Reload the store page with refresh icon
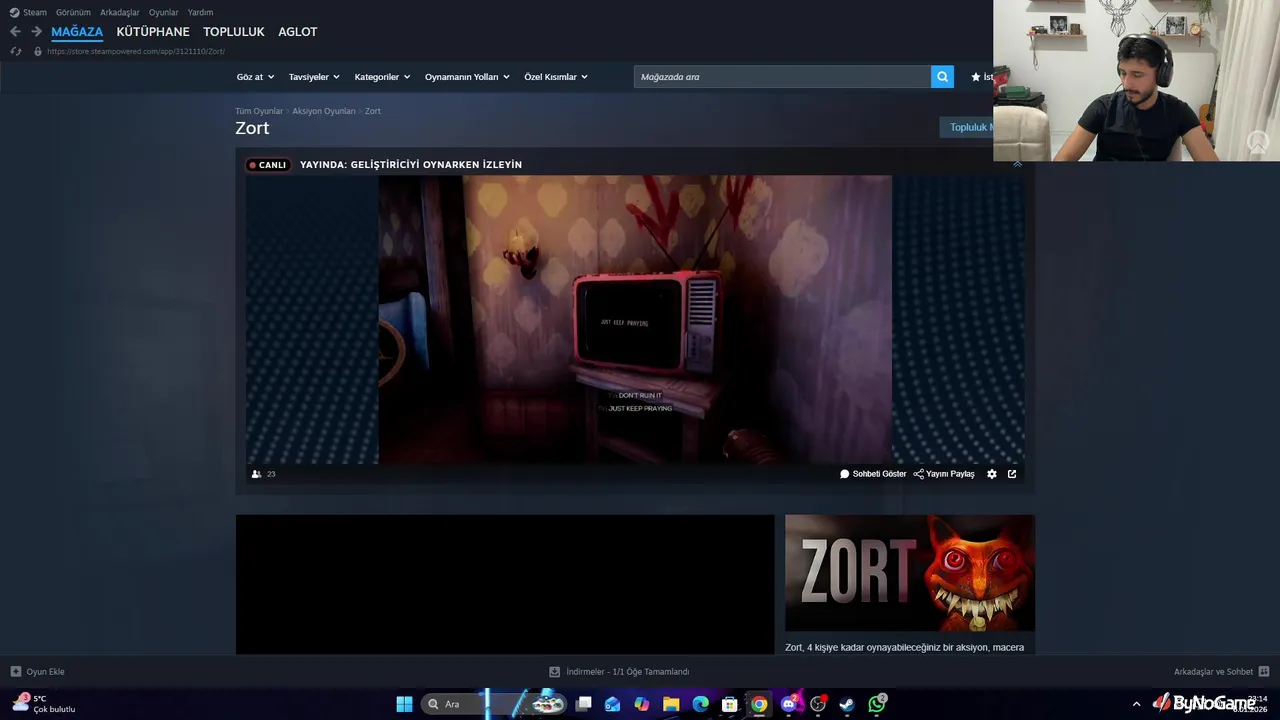The width and height of the screenshot is (1280, 720). pyautogui.click(x=15, y=51)
